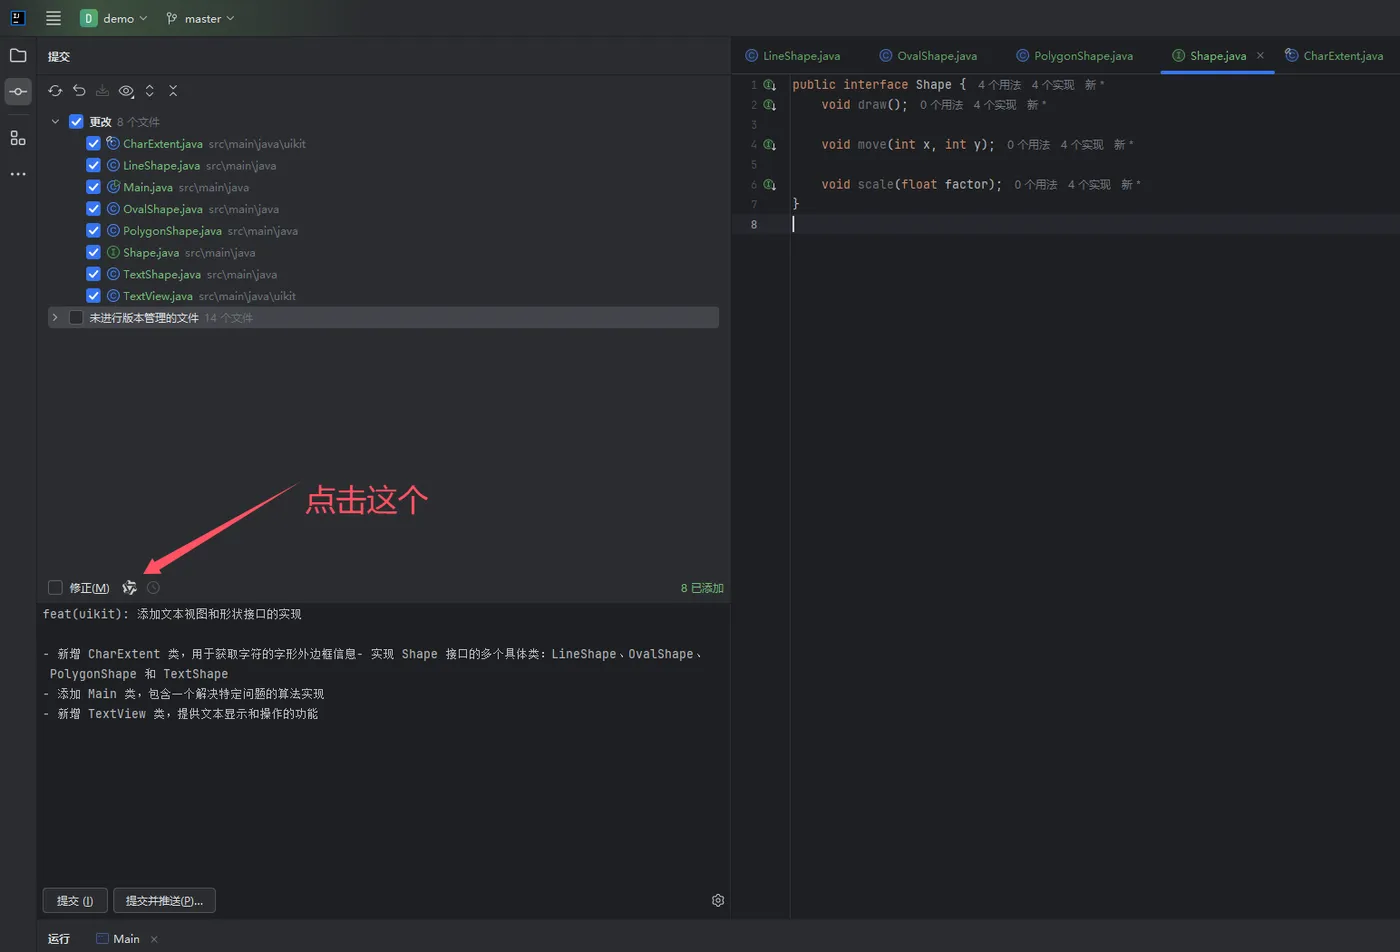The height and width of the screenshot is (952, 1400).
Task: Click the implementations gutter icon on line 2
Action: tap(770, 105)
